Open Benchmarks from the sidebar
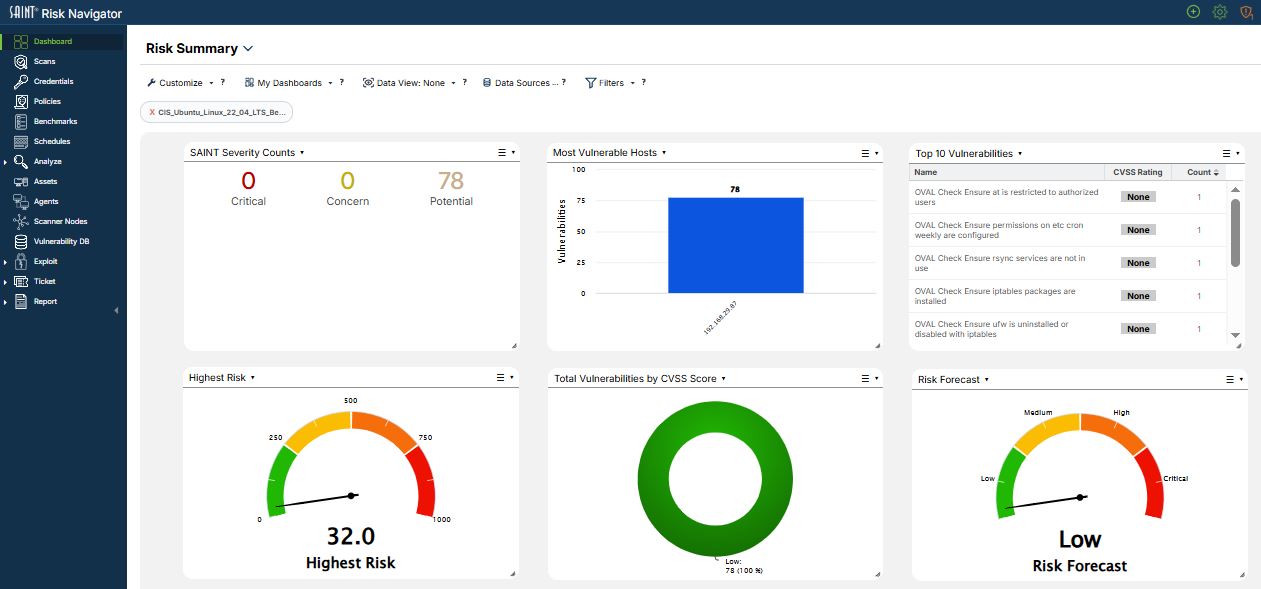1261x589 pixels. (x=55, y=122)
